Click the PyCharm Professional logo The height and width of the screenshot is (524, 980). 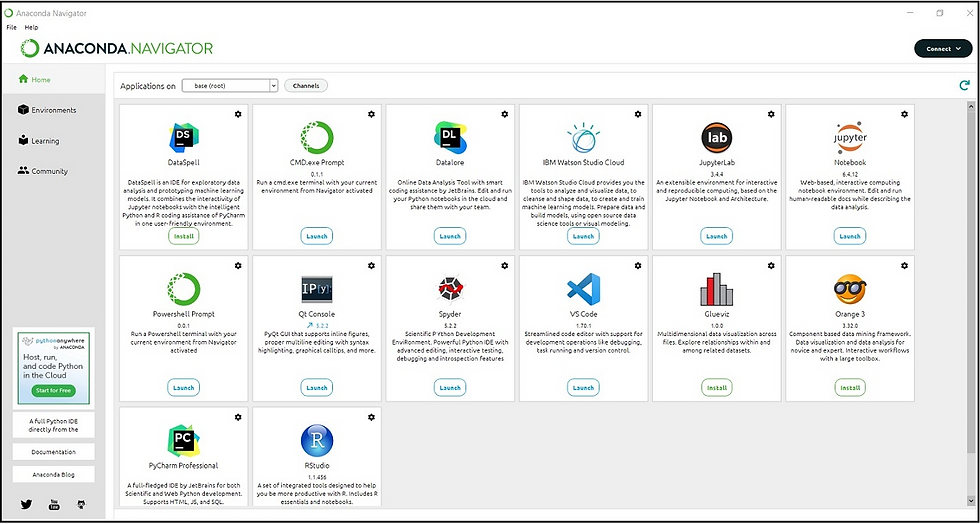[x=184, y=440]
